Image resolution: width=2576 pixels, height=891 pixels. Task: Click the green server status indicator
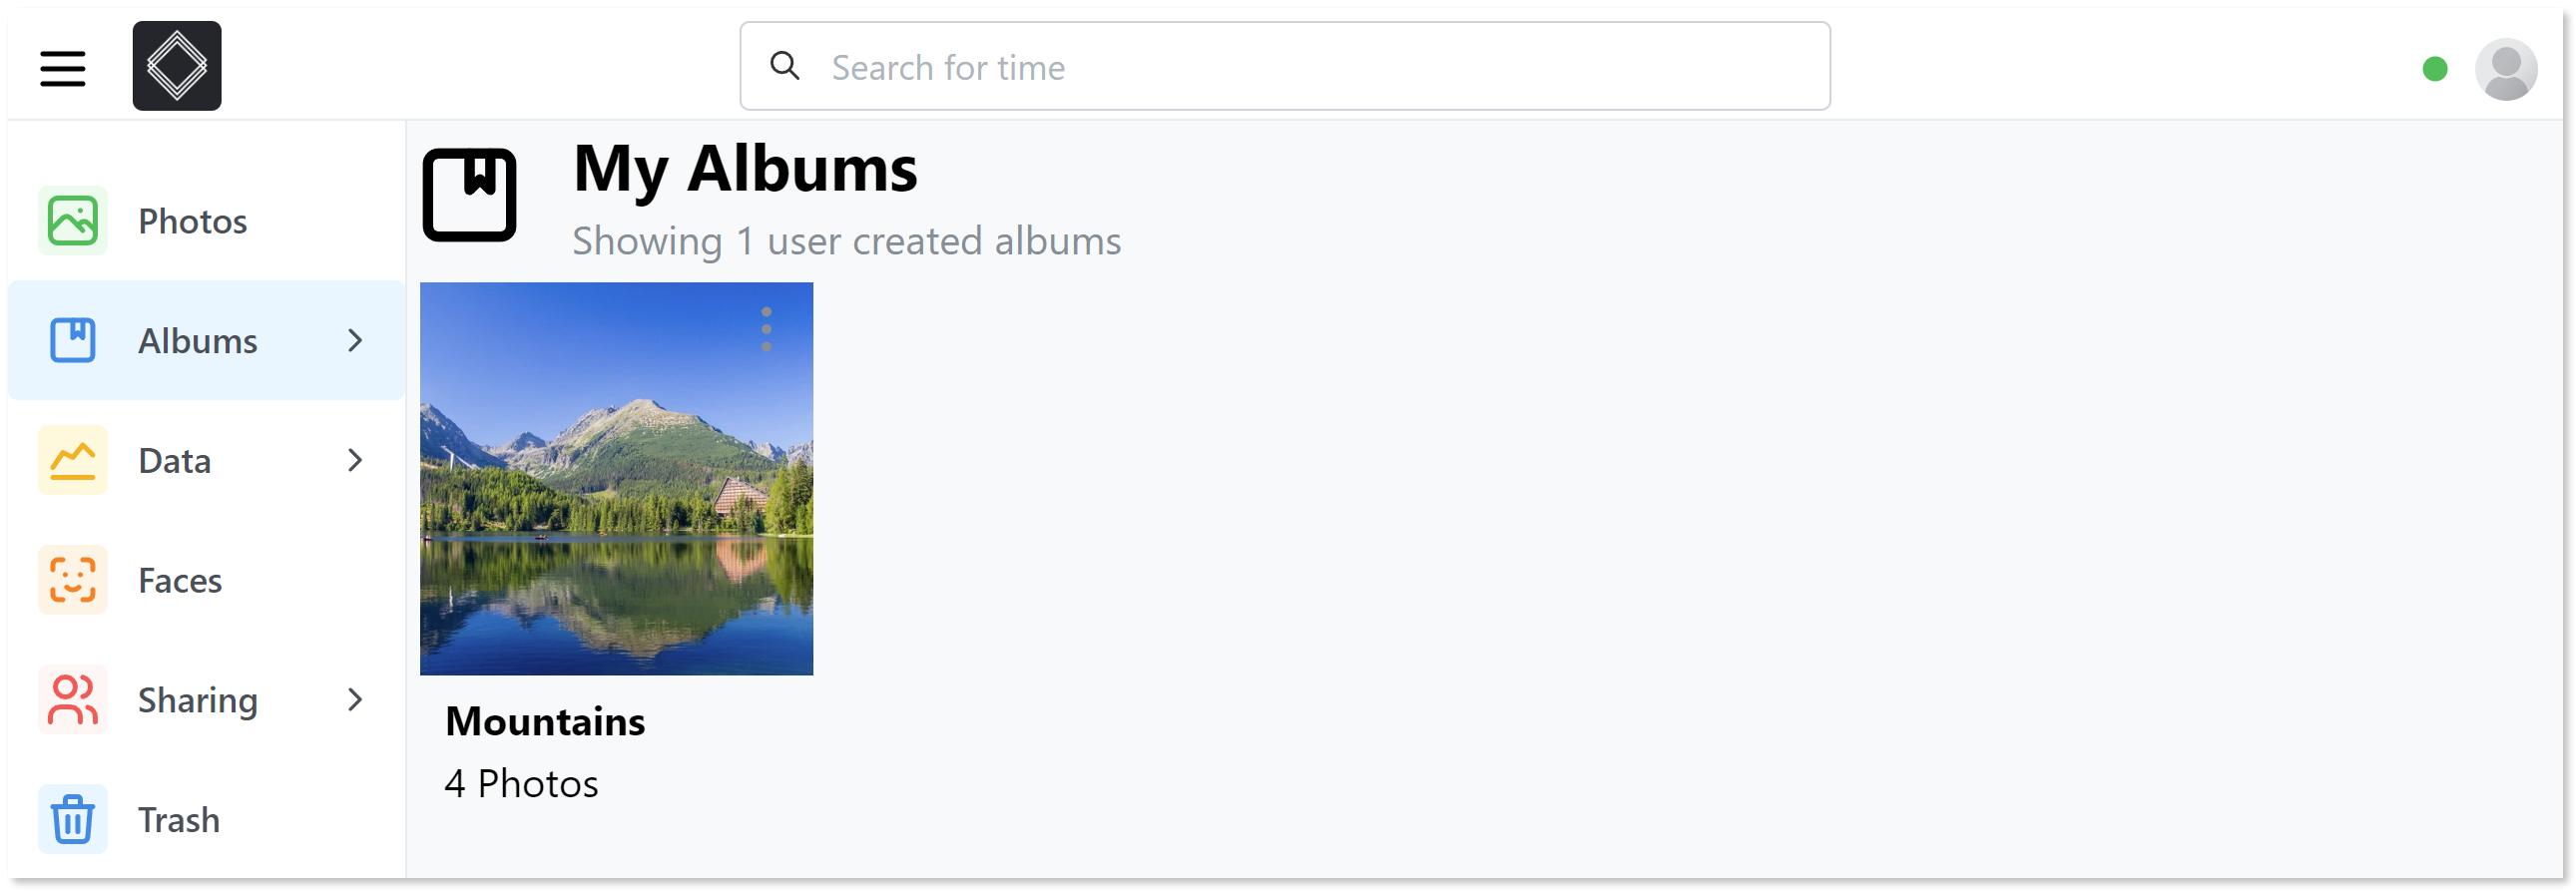2436,68
